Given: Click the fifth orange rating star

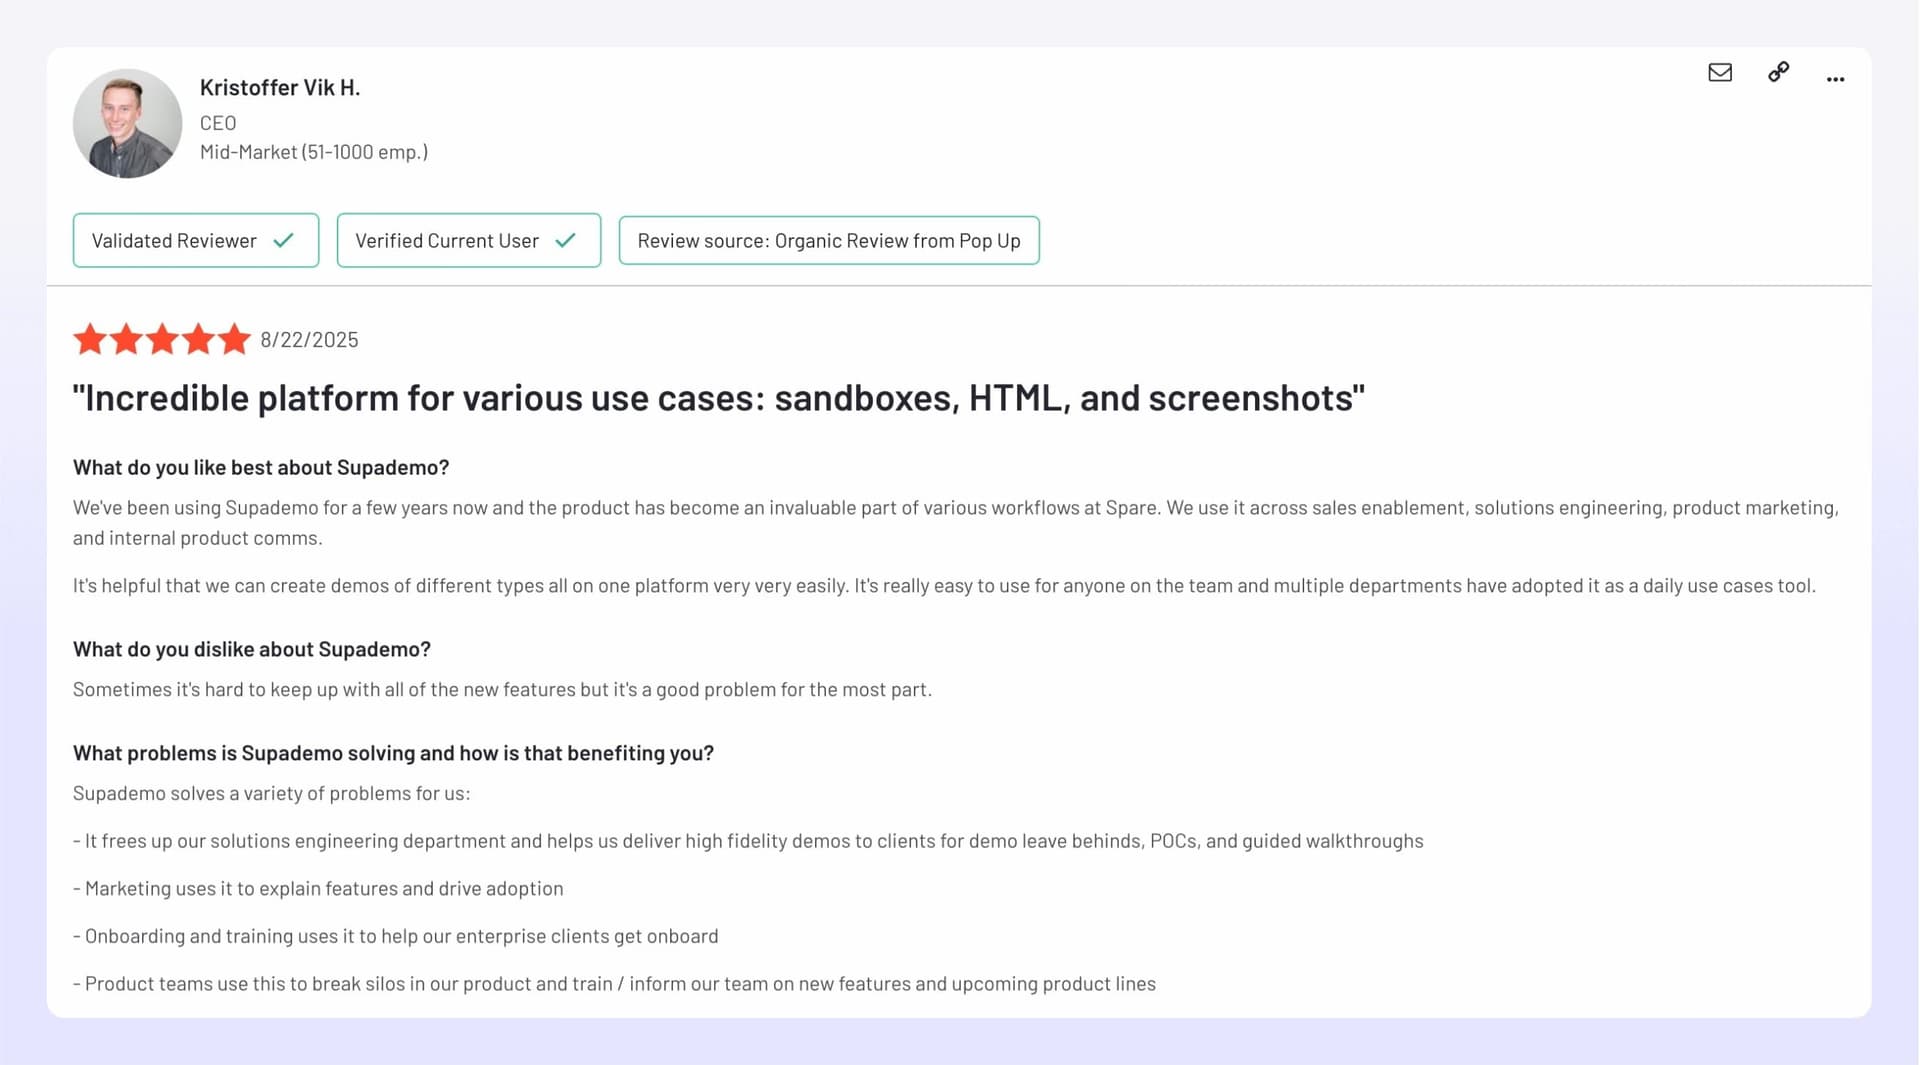Looking at the screenshot, I should [x=234, y=340].
